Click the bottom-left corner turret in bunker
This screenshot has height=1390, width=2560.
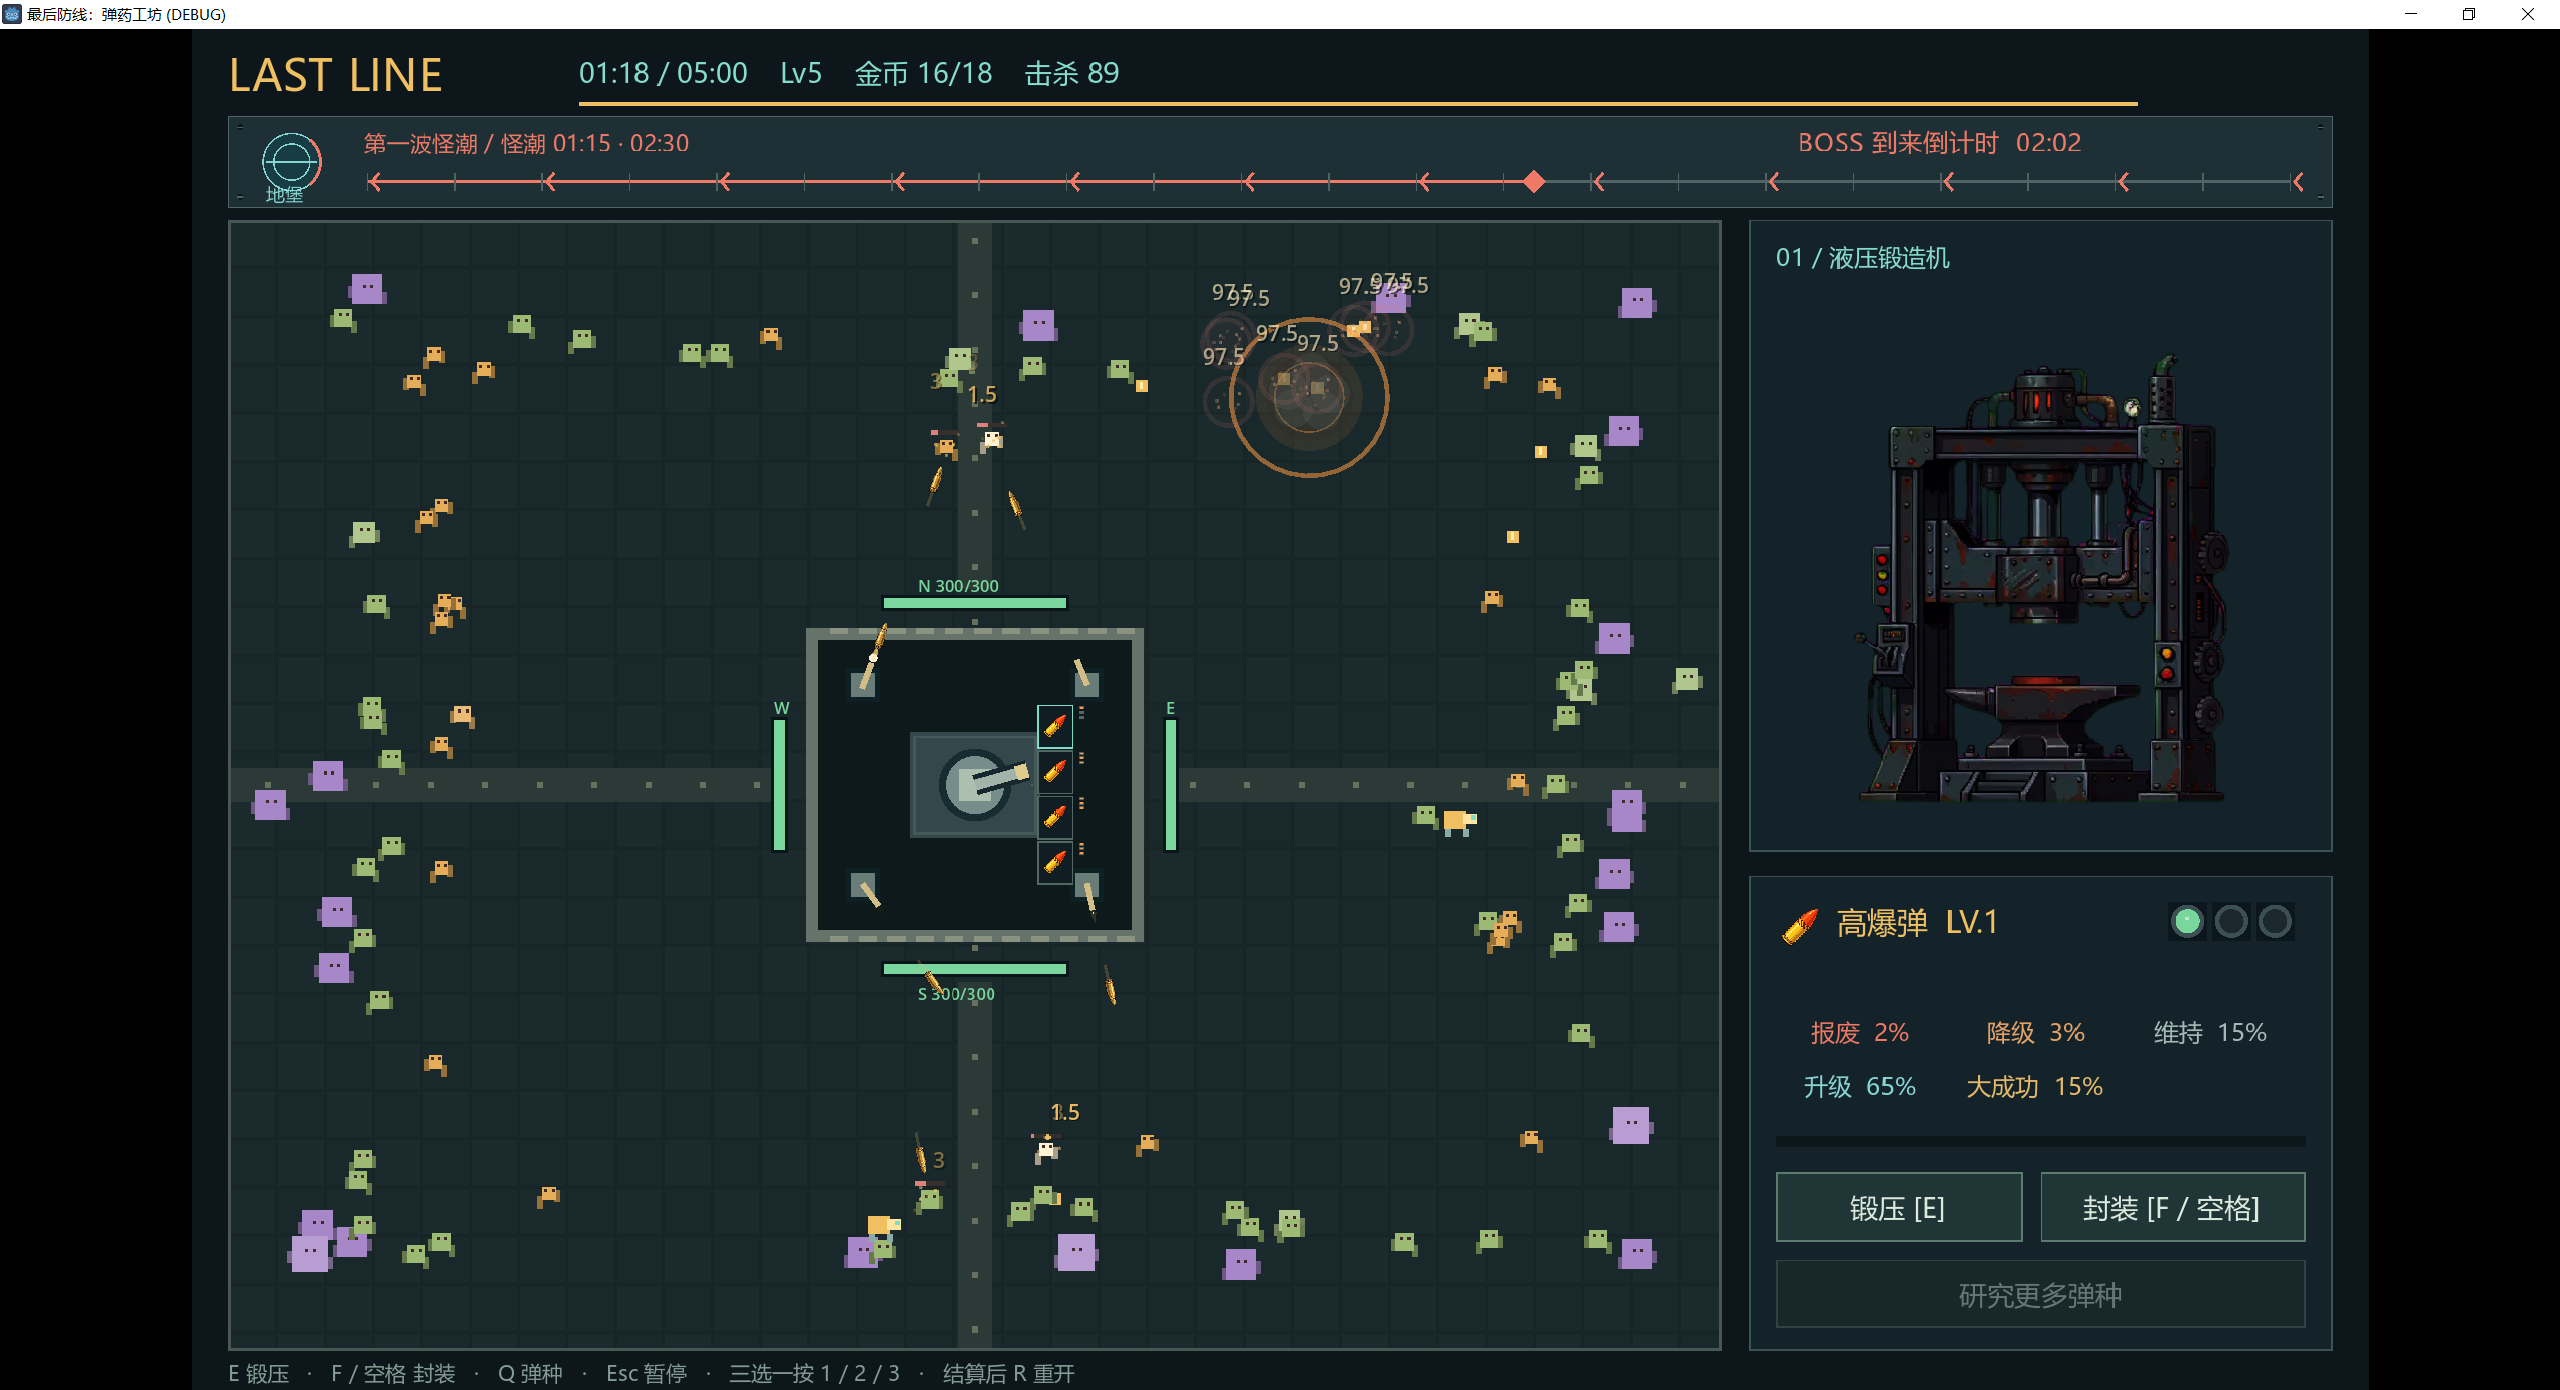(x=864, y=886)
